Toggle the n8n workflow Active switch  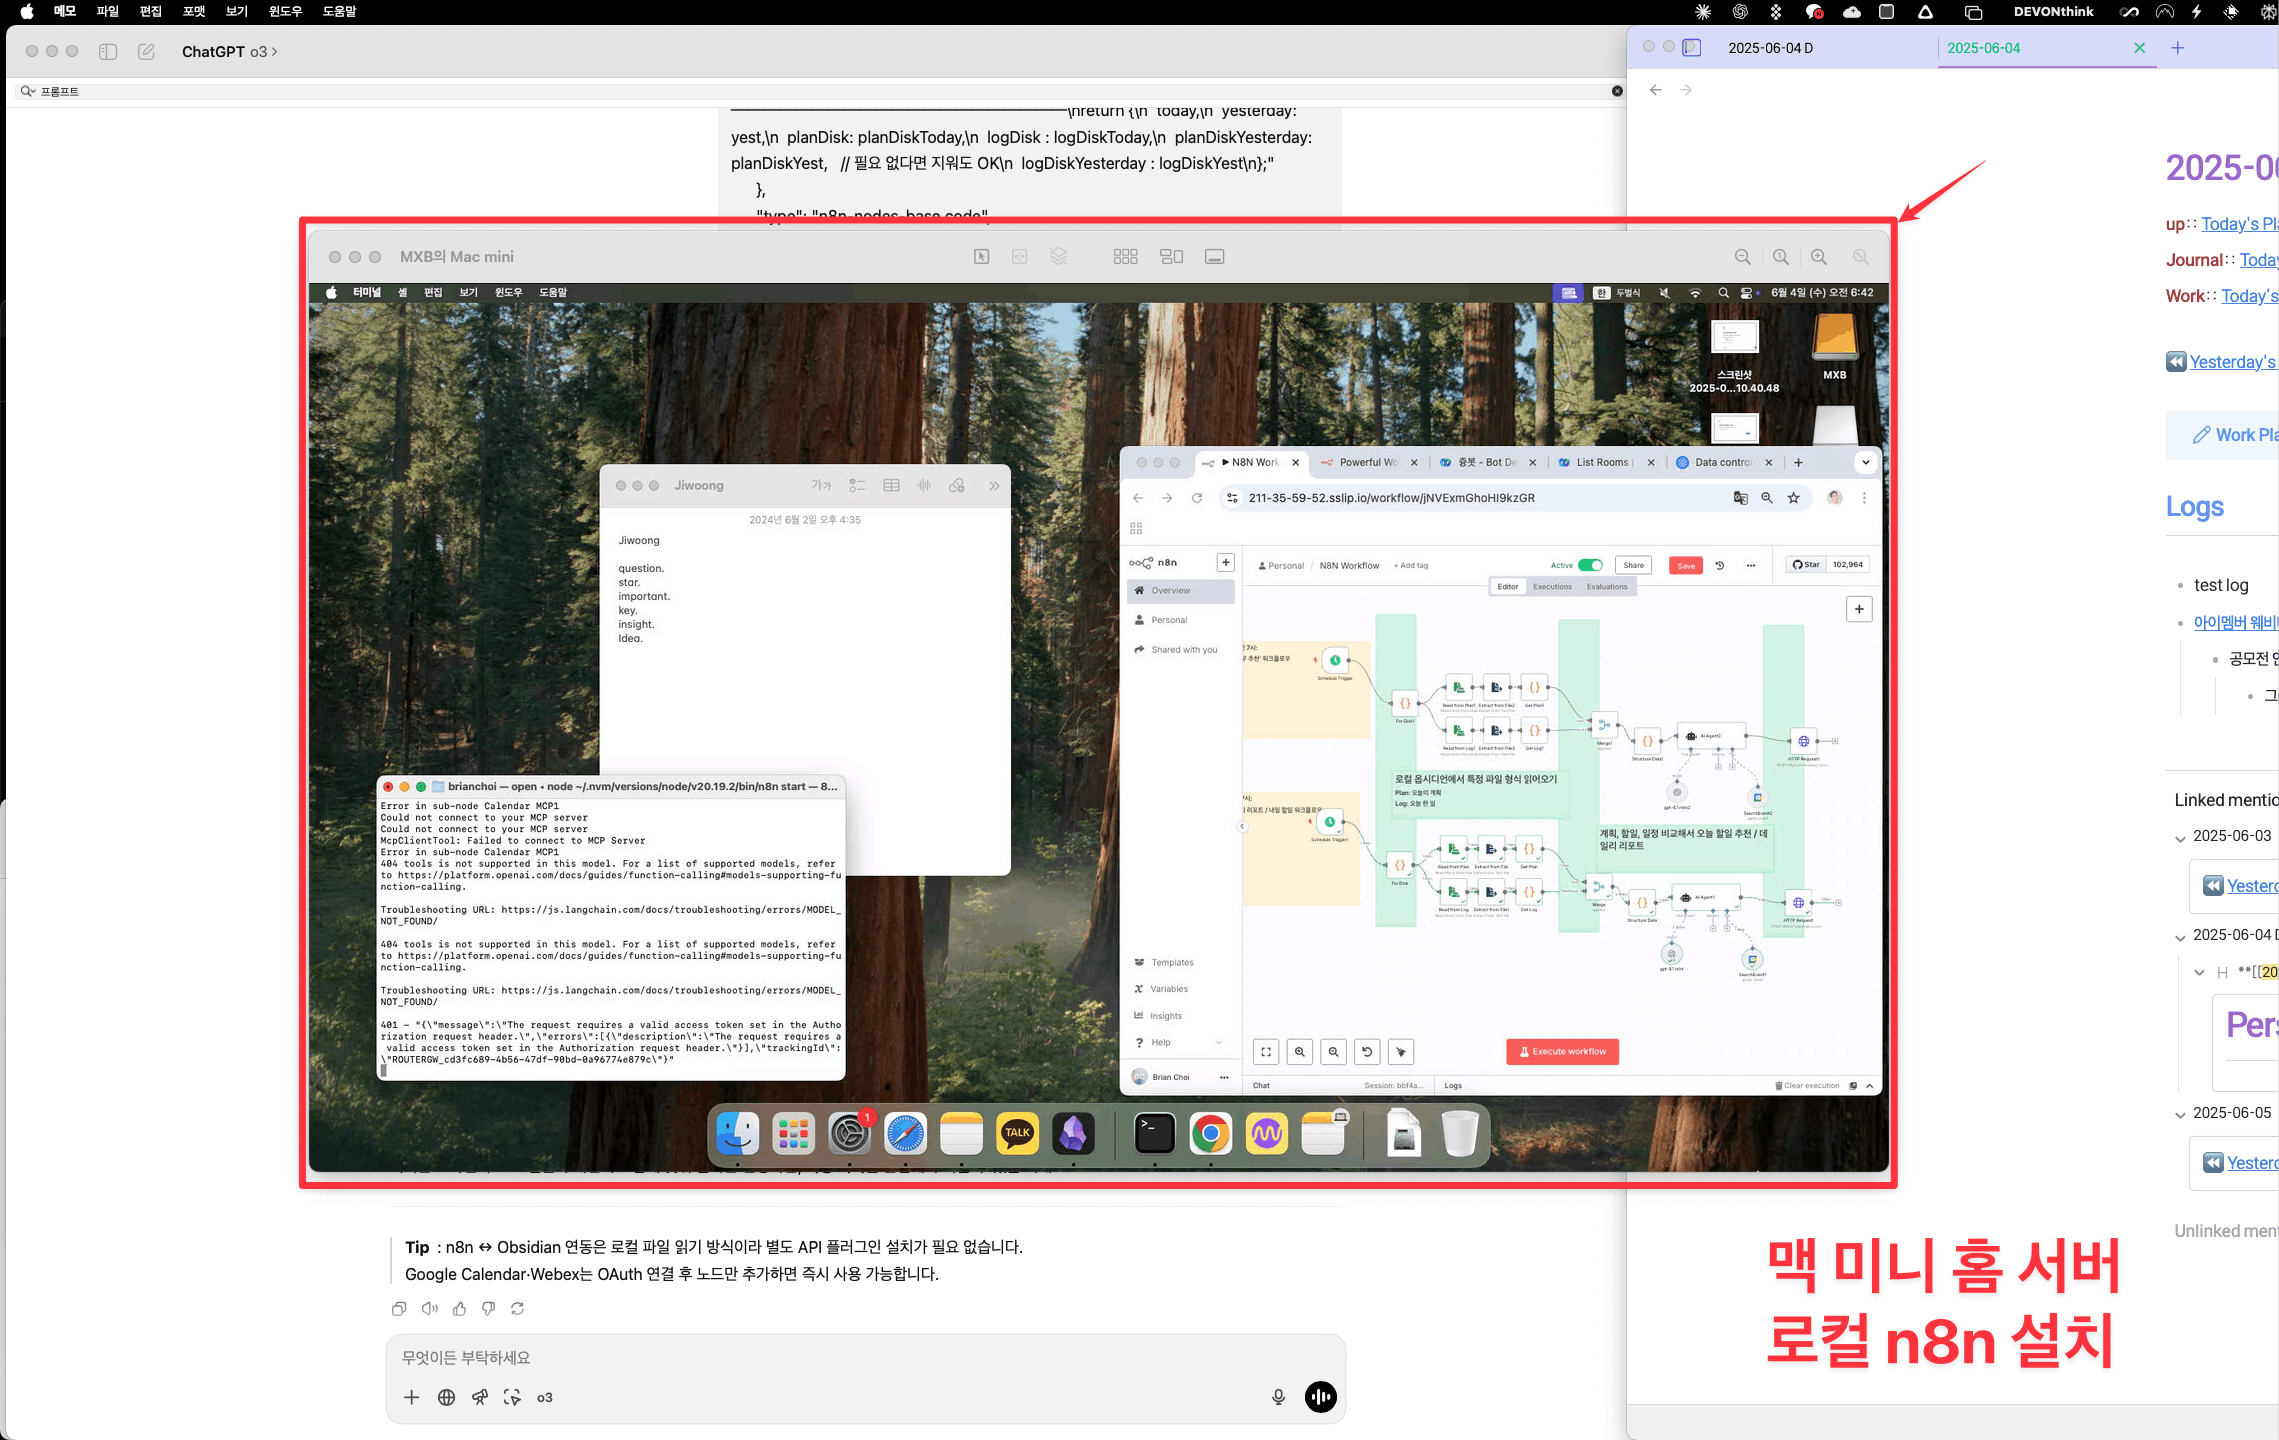(x=1590, y=565)
